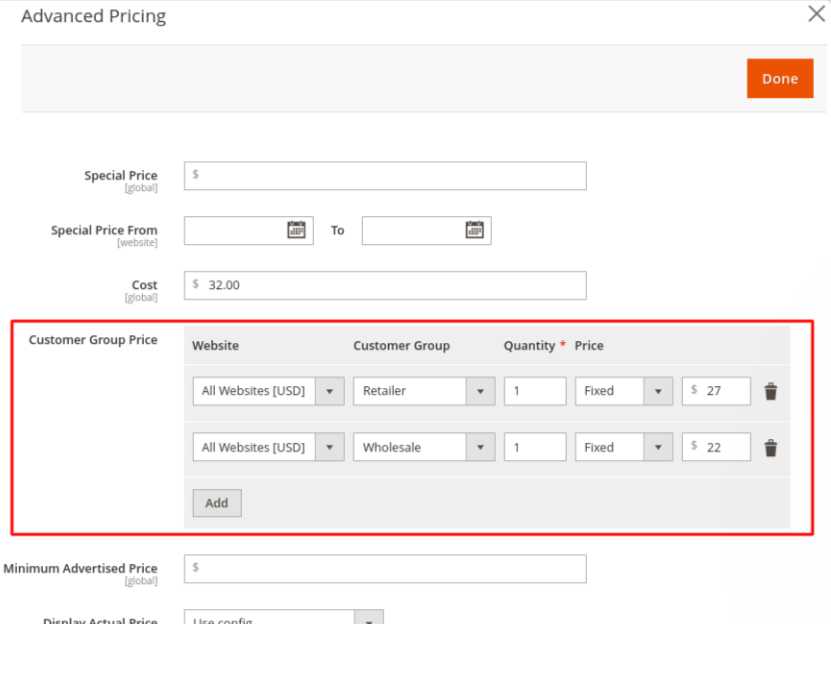The height and width of the screenshot is (675, 831).
Task: Change Fixed price type in Retailer row
Action: tap(623, 391)
